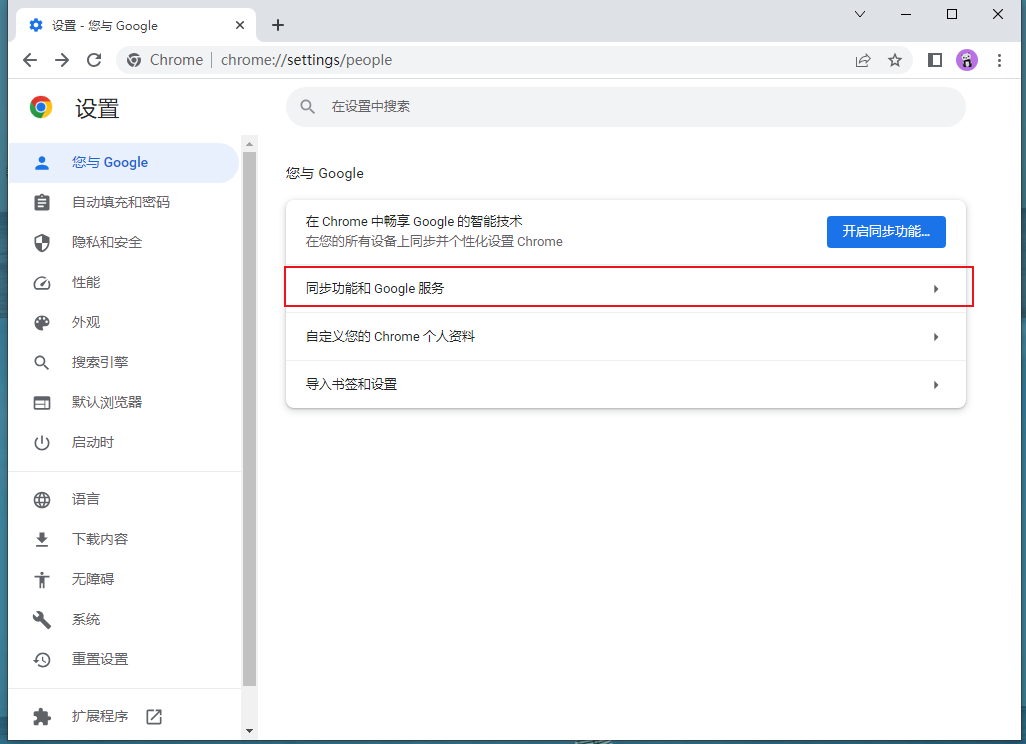This screenshot has height=744, width=1026.
Task: Select 您与 Google in the sidebar
Action: (124, 163)
